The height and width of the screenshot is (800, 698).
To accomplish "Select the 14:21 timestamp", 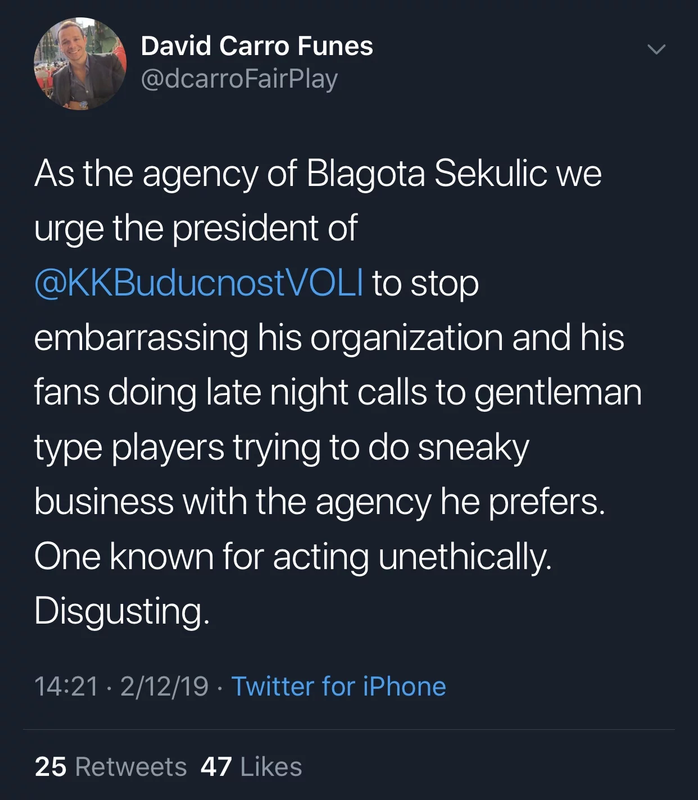I will (64, 686).
